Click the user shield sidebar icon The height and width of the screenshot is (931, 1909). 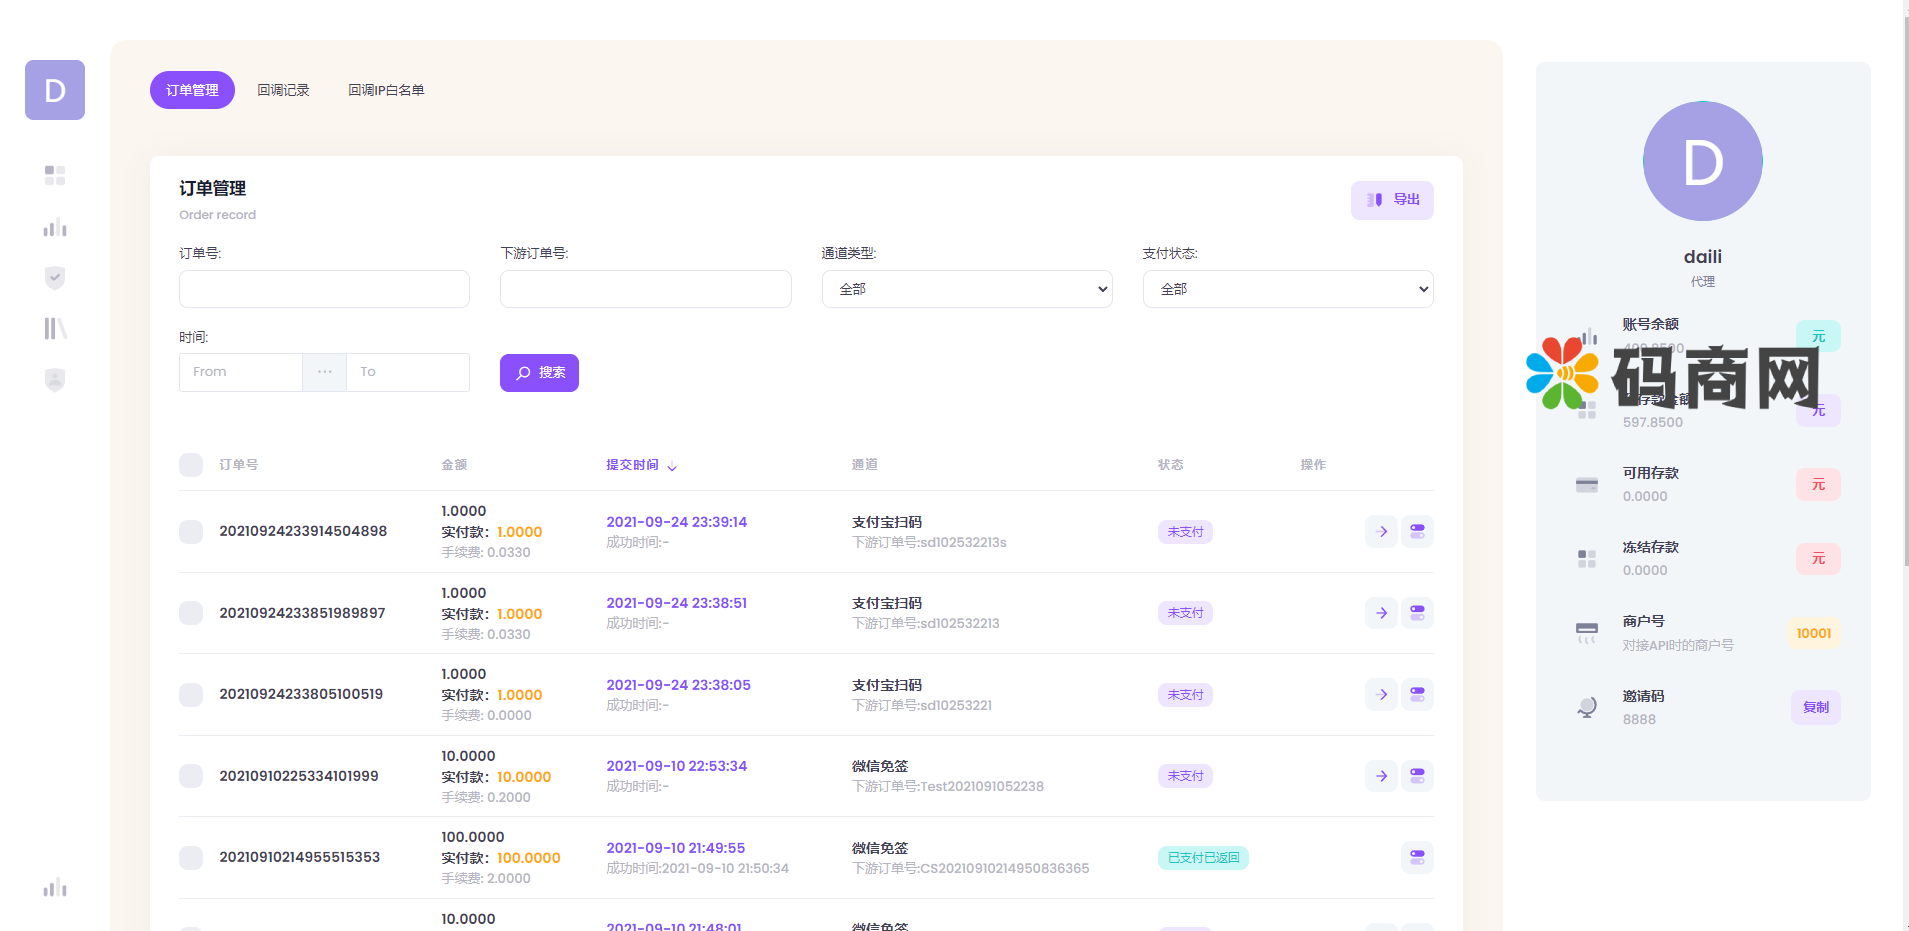coord(55,380)
